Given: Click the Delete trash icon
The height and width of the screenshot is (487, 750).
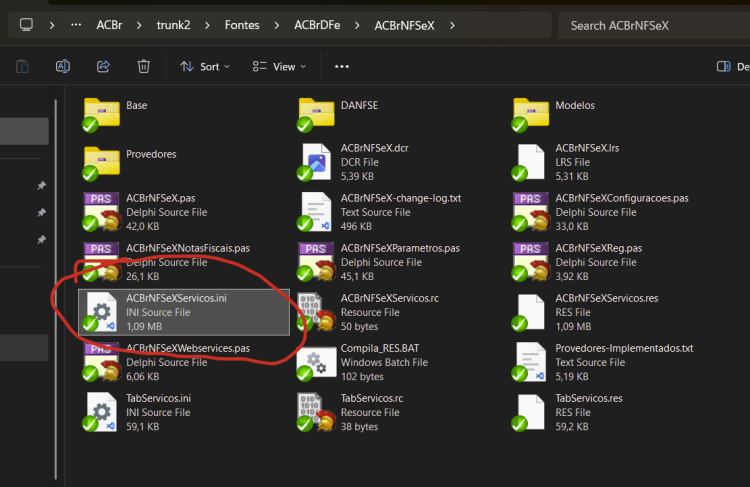Looking at the screenshot, I should tap(143, 66).
